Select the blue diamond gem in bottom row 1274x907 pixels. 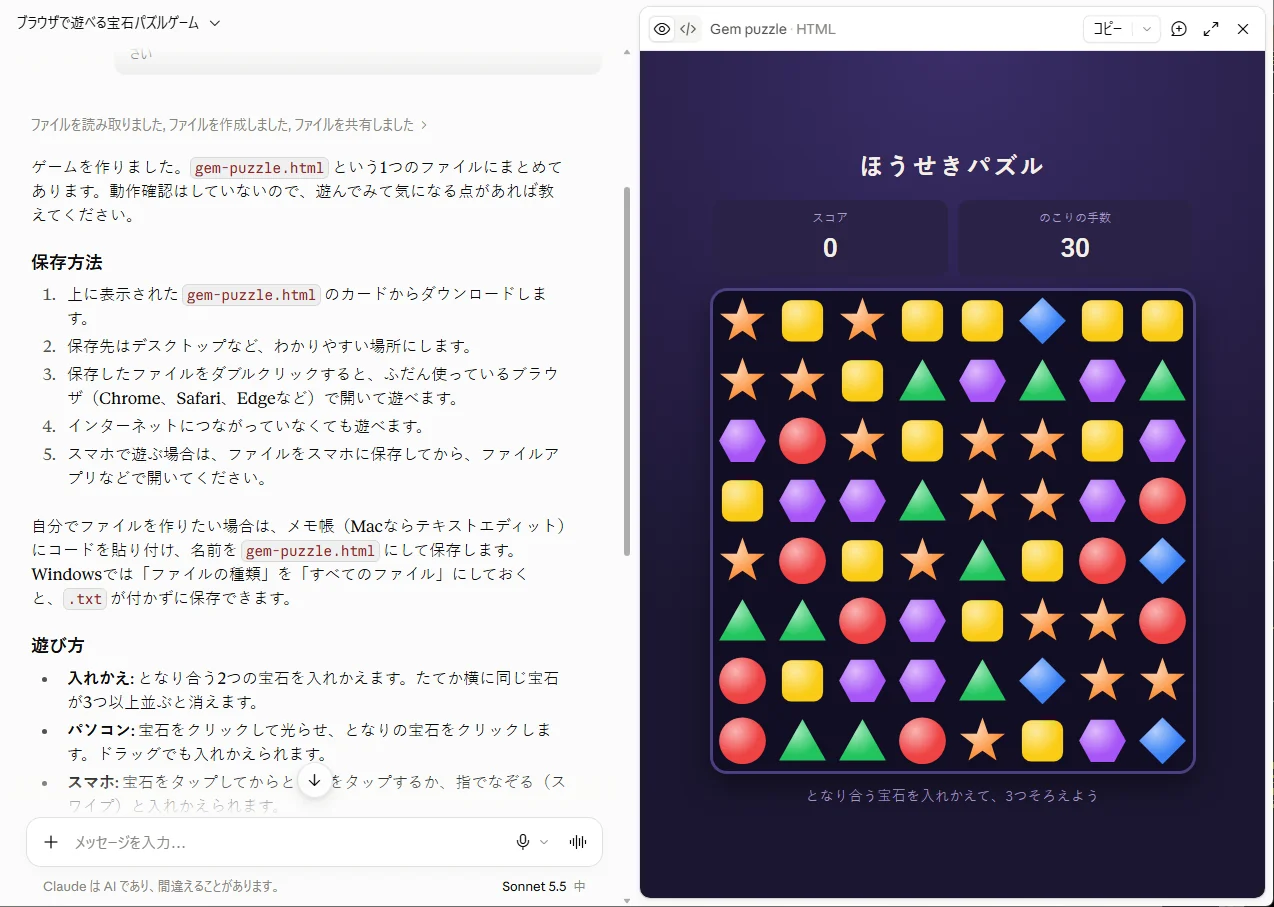[x=1162, y=741]
